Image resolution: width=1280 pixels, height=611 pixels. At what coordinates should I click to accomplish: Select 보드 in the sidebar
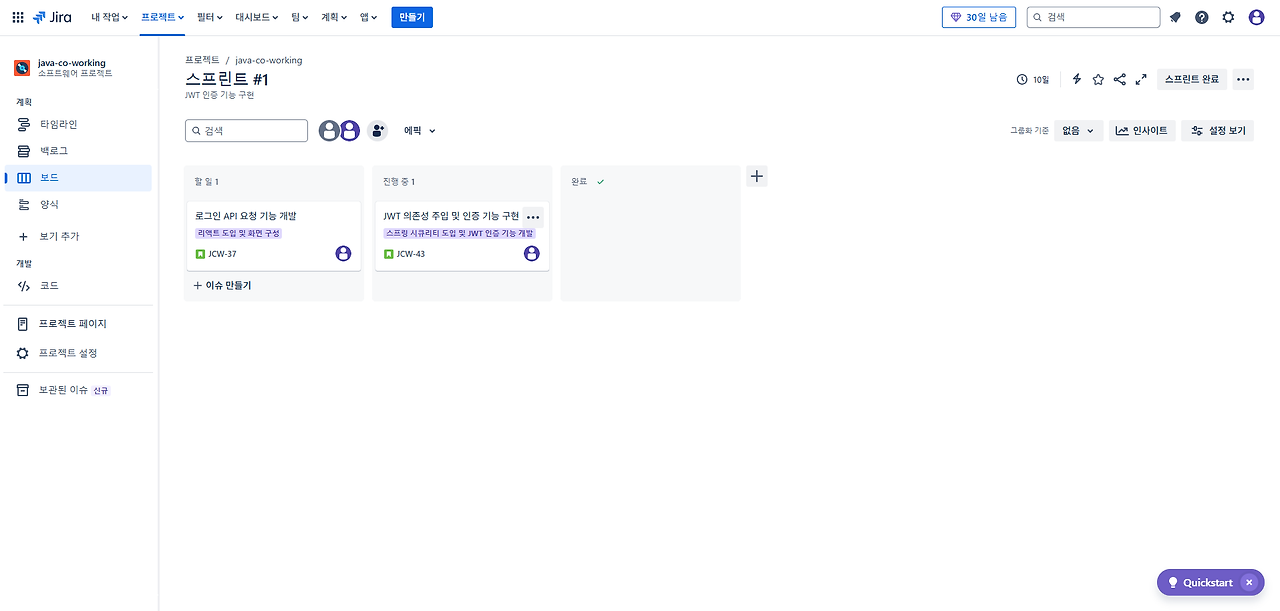coord(78,177)
